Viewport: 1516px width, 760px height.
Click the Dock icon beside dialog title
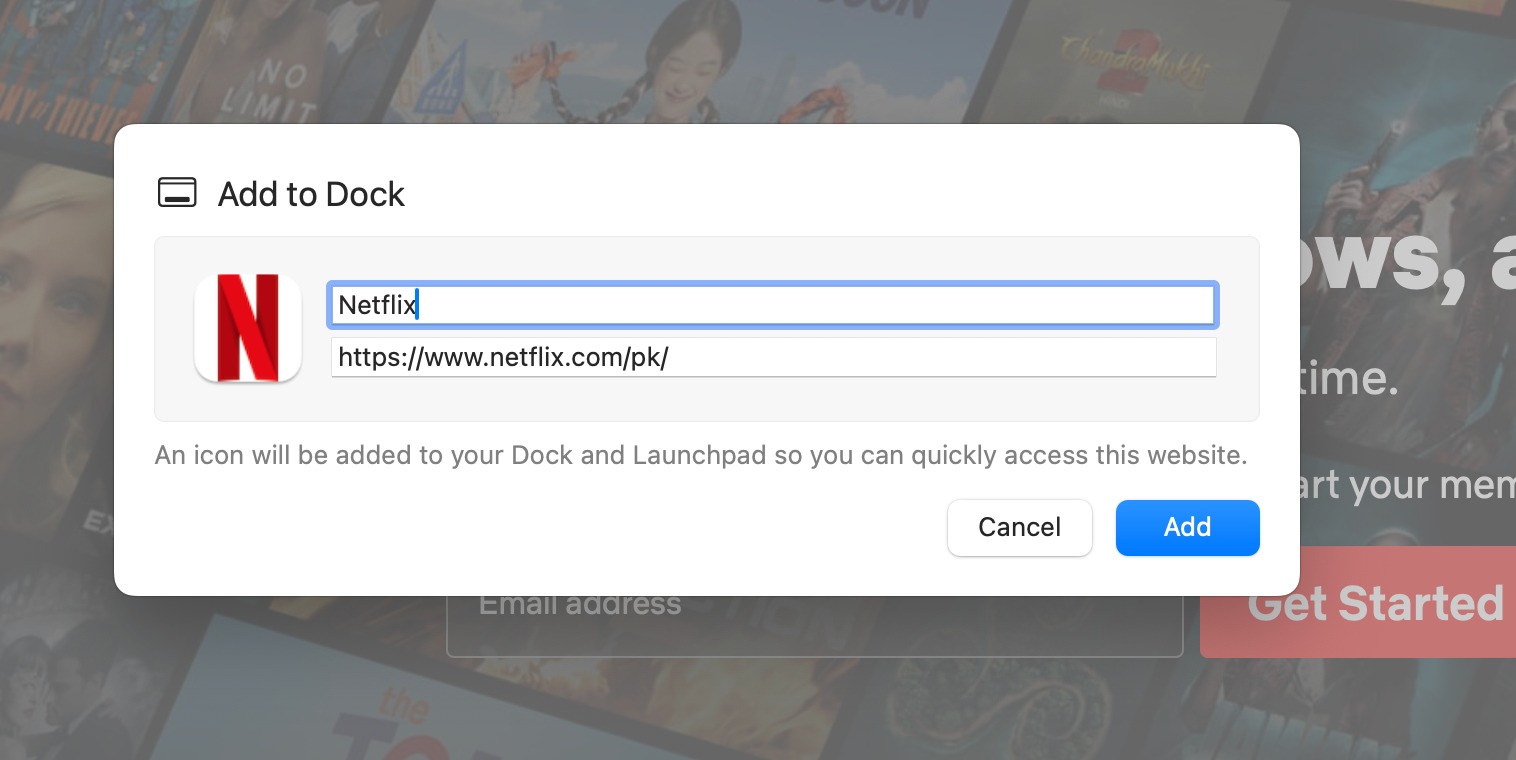(177, 192)
